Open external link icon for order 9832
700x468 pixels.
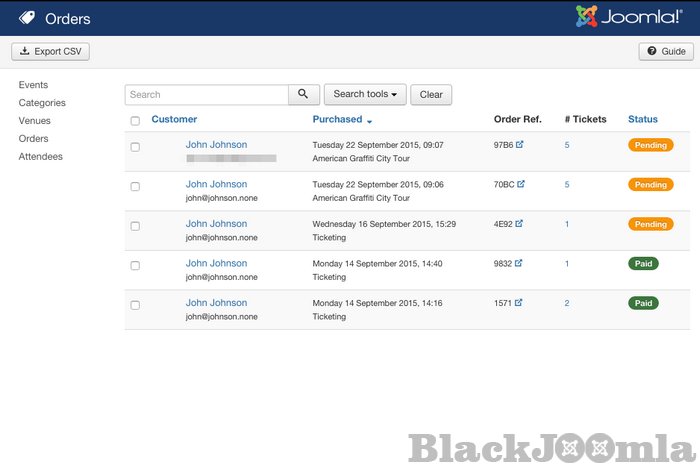(x=520, y=263)
